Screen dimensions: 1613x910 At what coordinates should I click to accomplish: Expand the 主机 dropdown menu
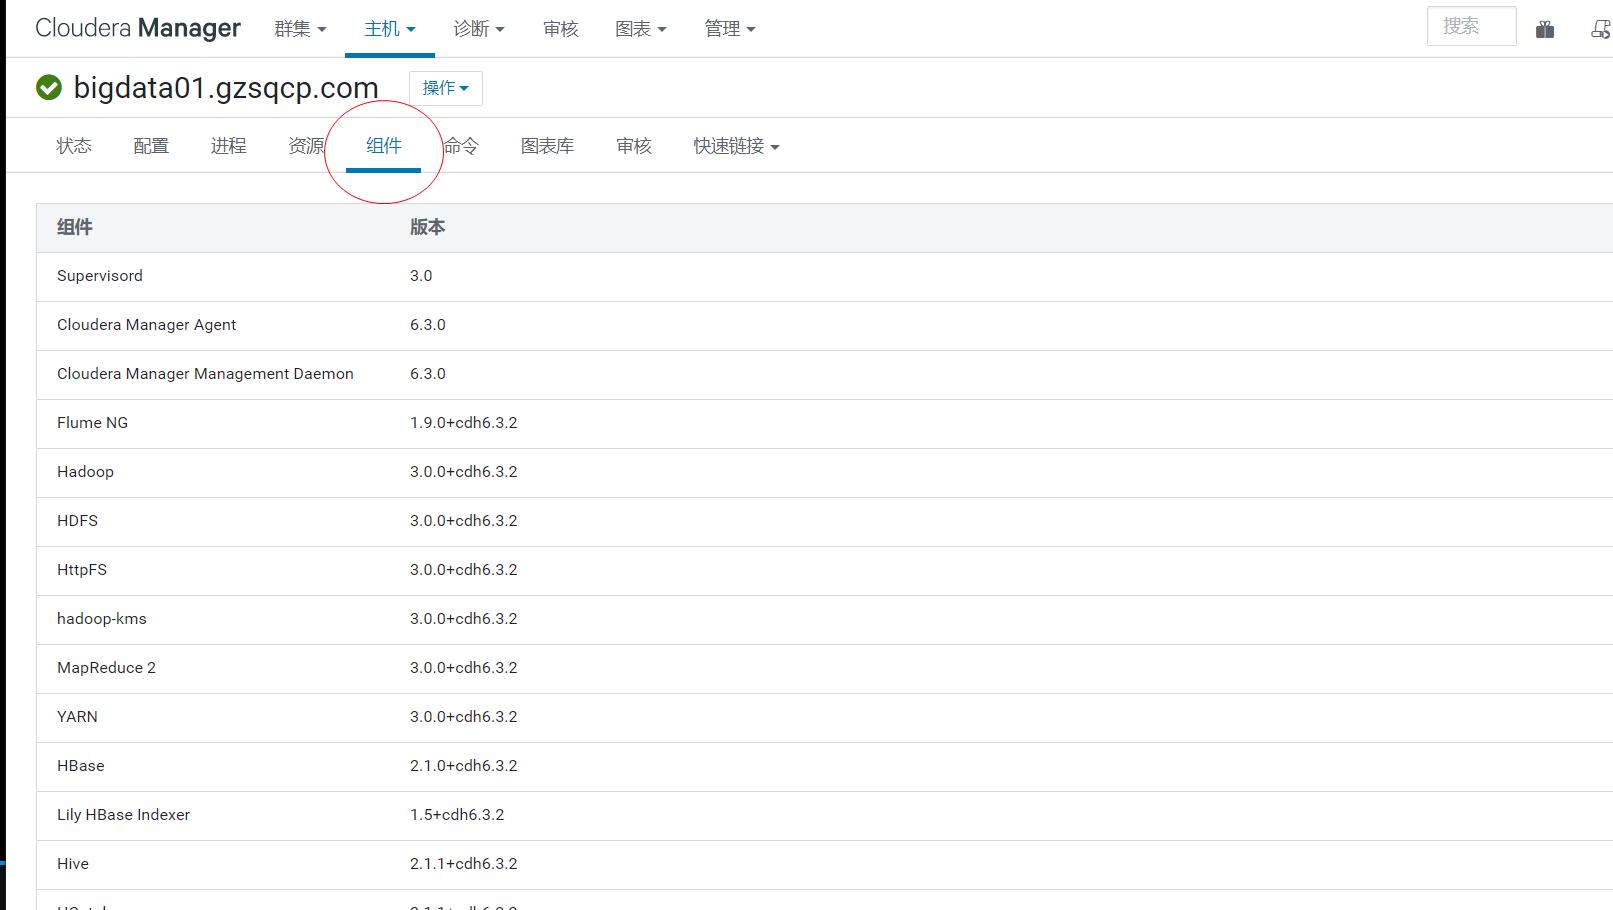pos(390,29)
